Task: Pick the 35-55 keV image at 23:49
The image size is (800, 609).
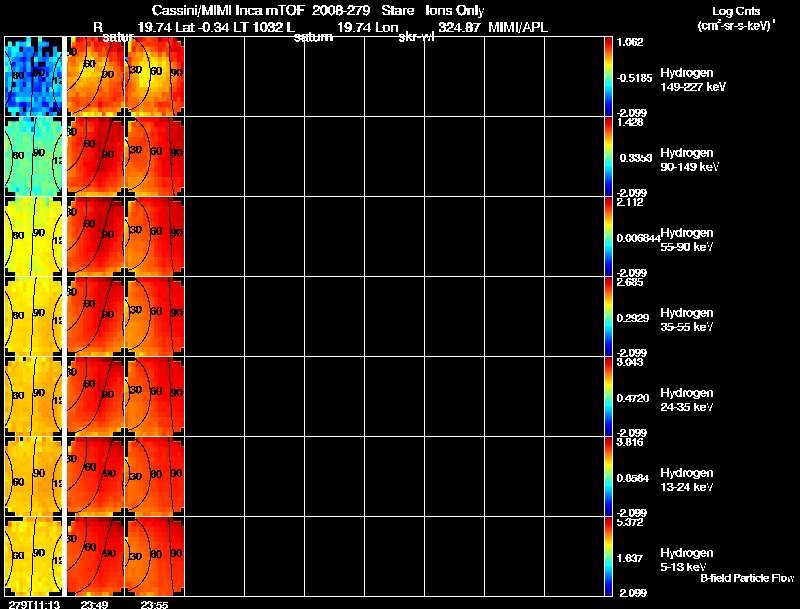Action: [x=95, y=317]
